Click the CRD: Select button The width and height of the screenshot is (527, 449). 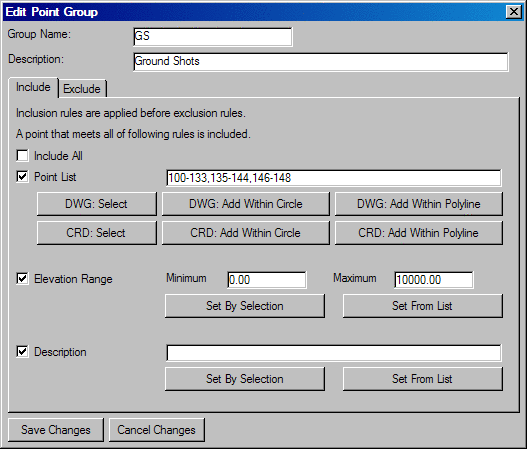pyautogui.click(x=96, y=233)
